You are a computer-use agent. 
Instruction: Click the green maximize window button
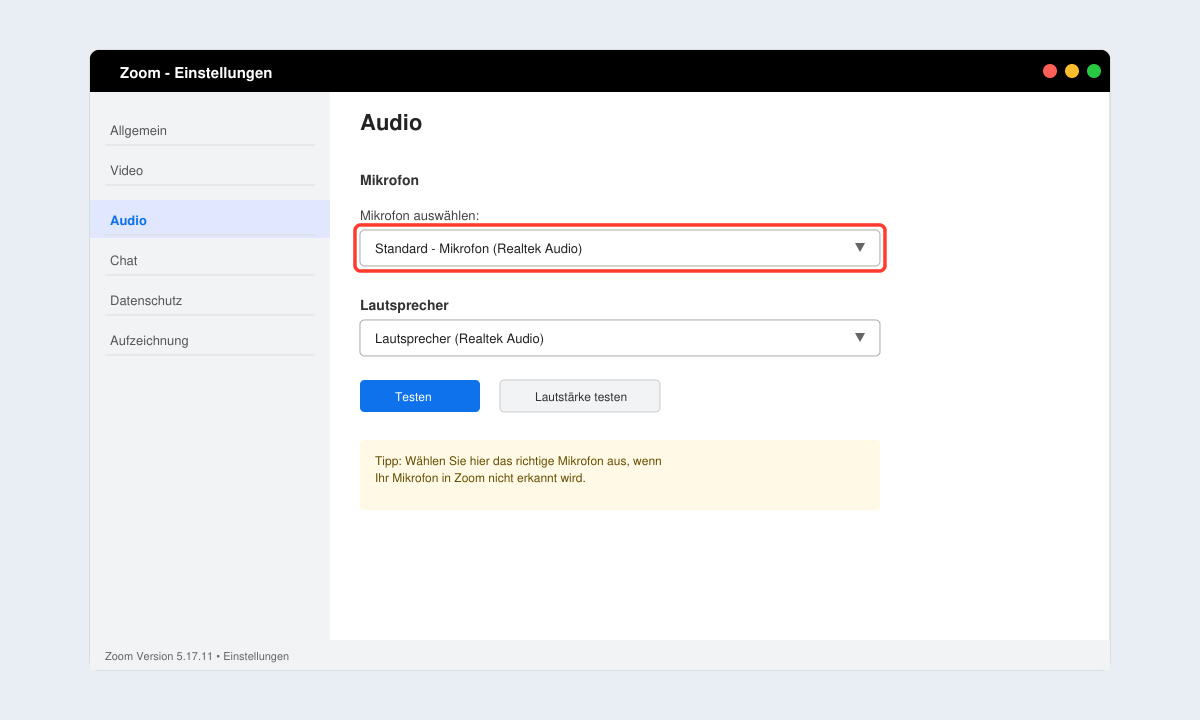click(1094, 71)
